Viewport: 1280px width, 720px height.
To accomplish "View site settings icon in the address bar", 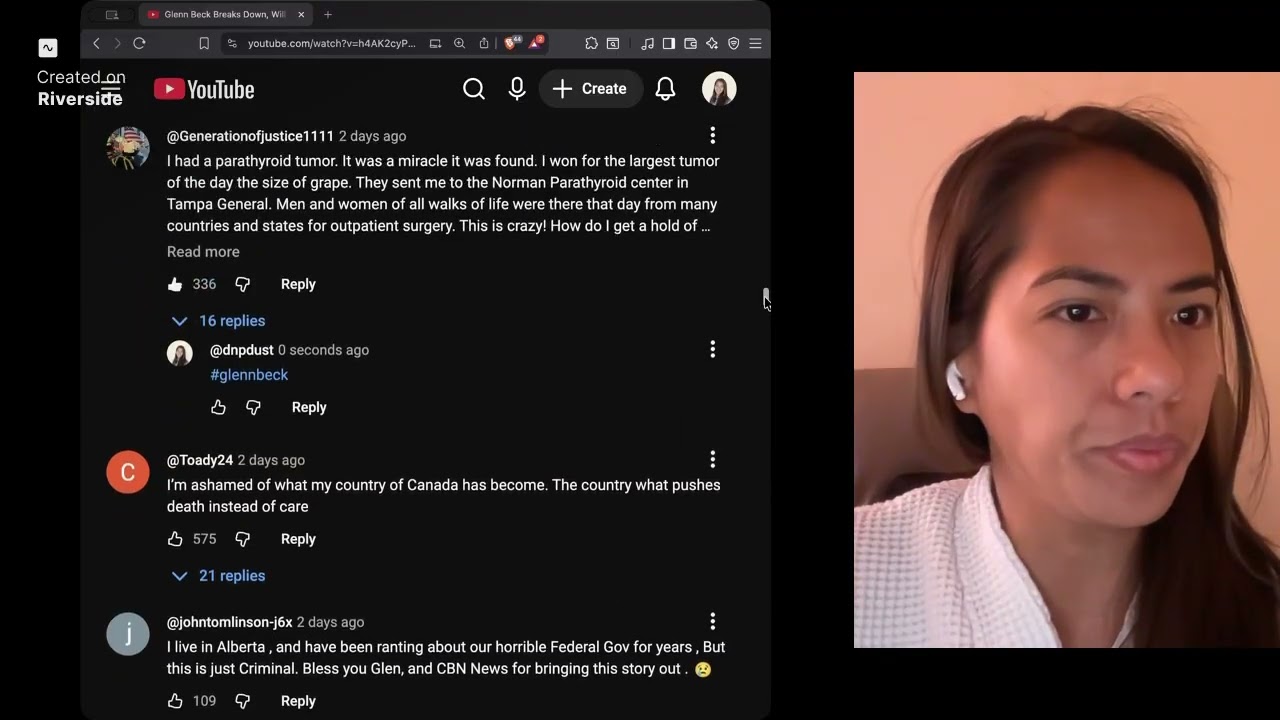I will coord(232,43).
